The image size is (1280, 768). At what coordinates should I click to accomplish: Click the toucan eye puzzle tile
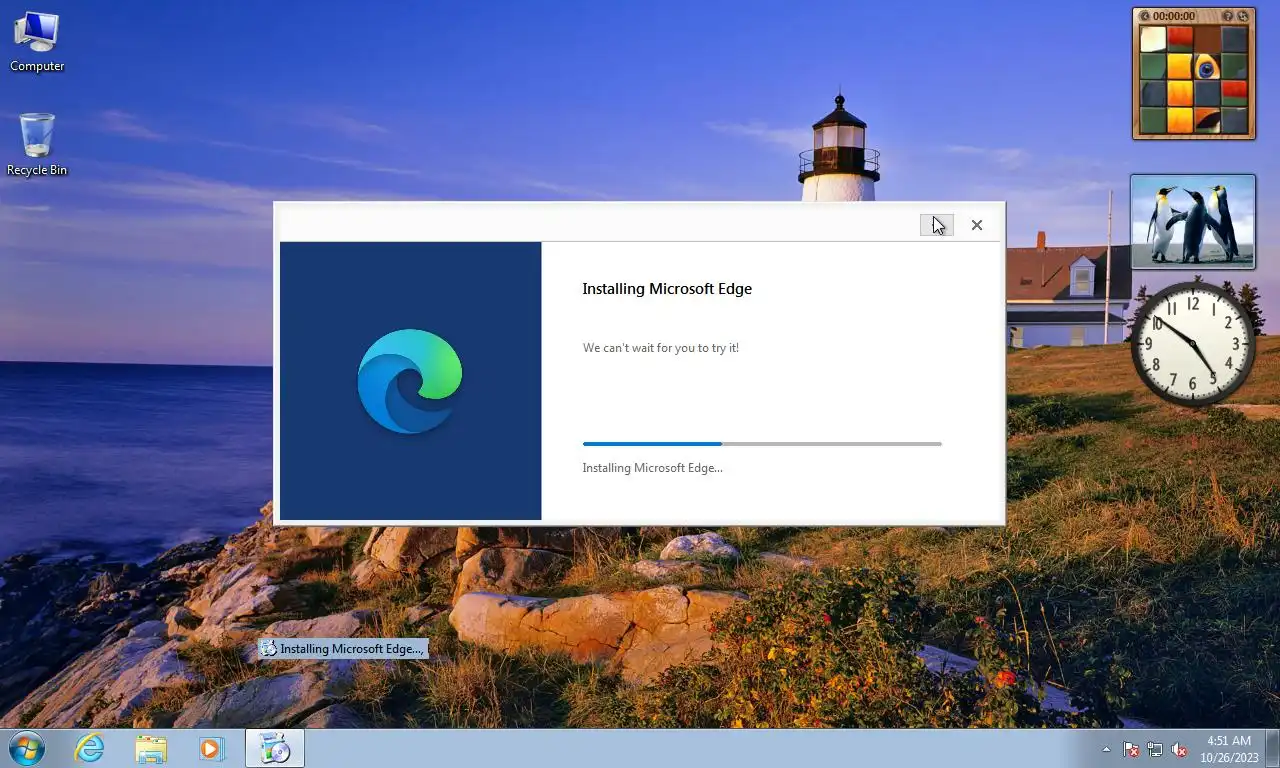tap(1206, 67)
